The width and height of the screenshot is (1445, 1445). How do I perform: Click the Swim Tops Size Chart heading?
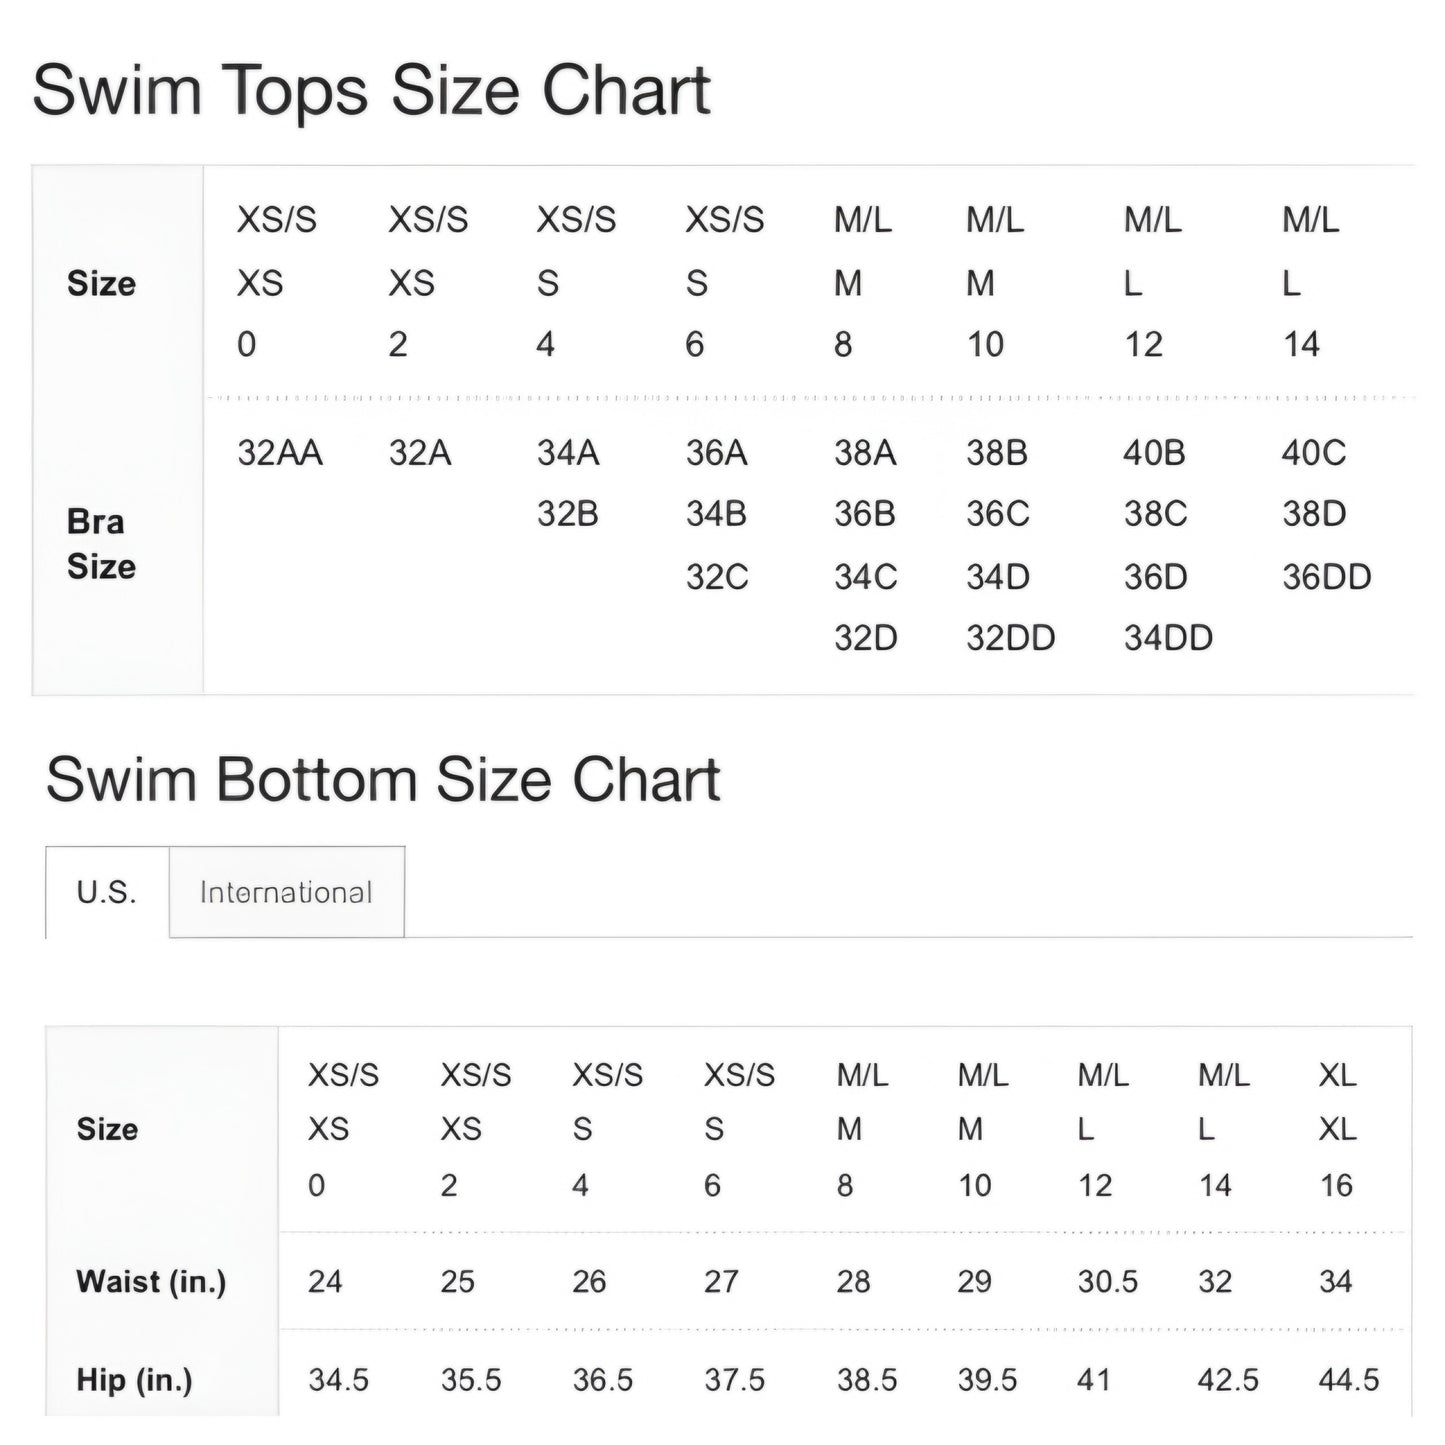pos(371,90)
